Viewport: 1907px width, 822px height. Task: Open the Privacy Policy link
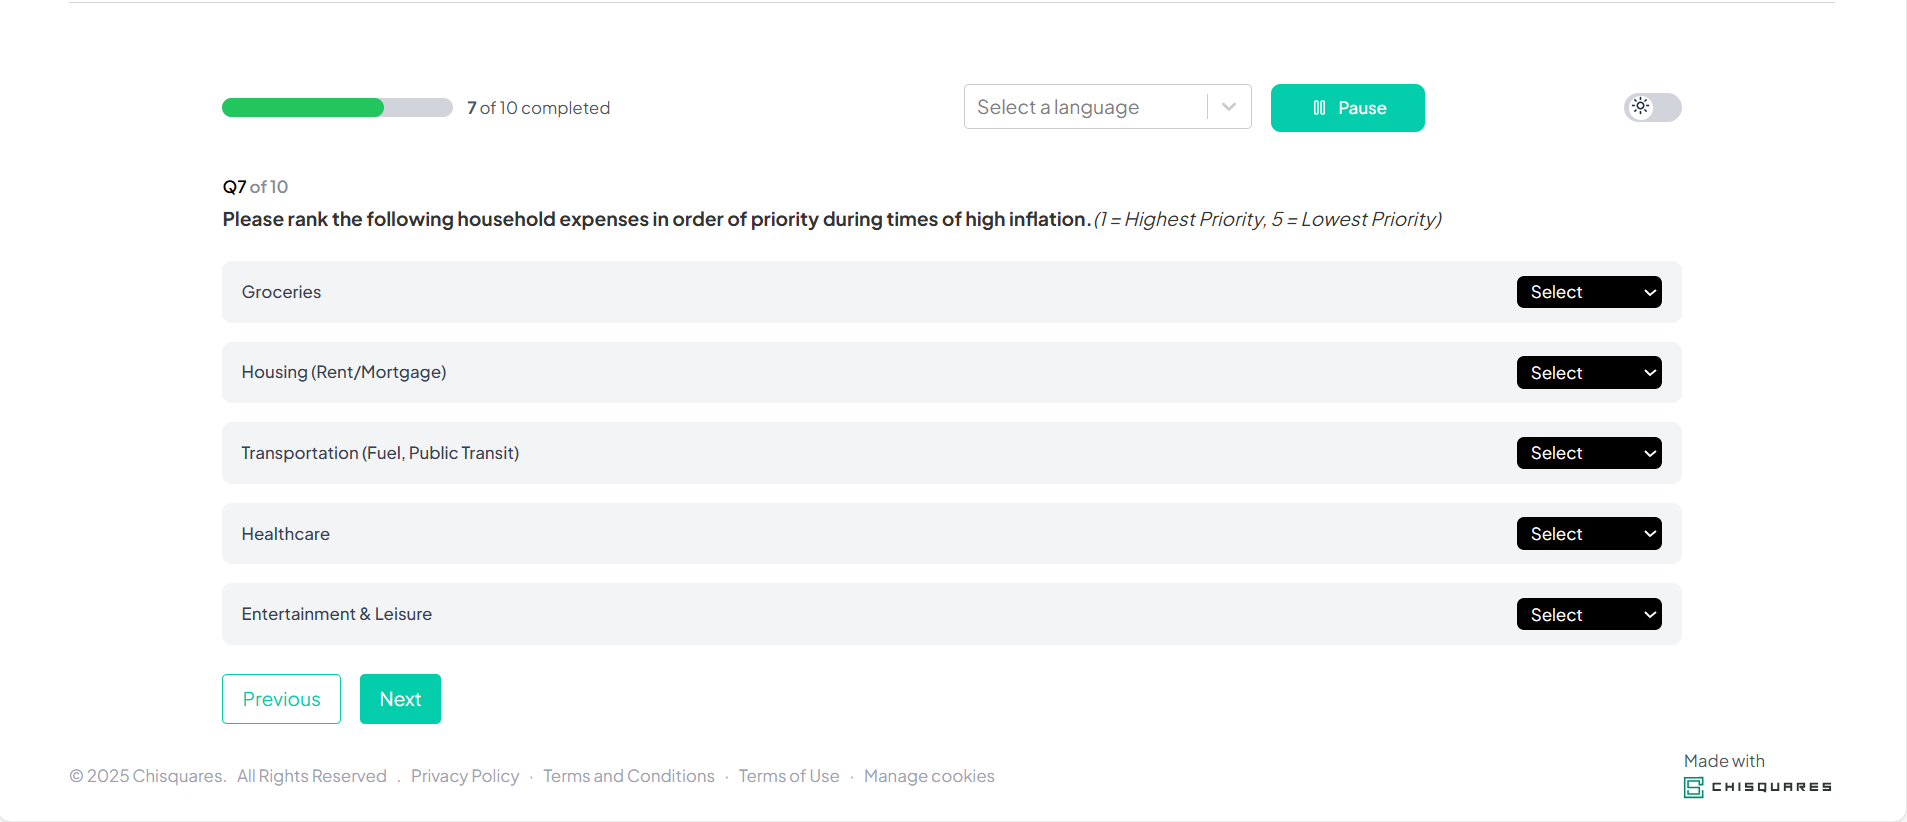(x=465, y=776)
